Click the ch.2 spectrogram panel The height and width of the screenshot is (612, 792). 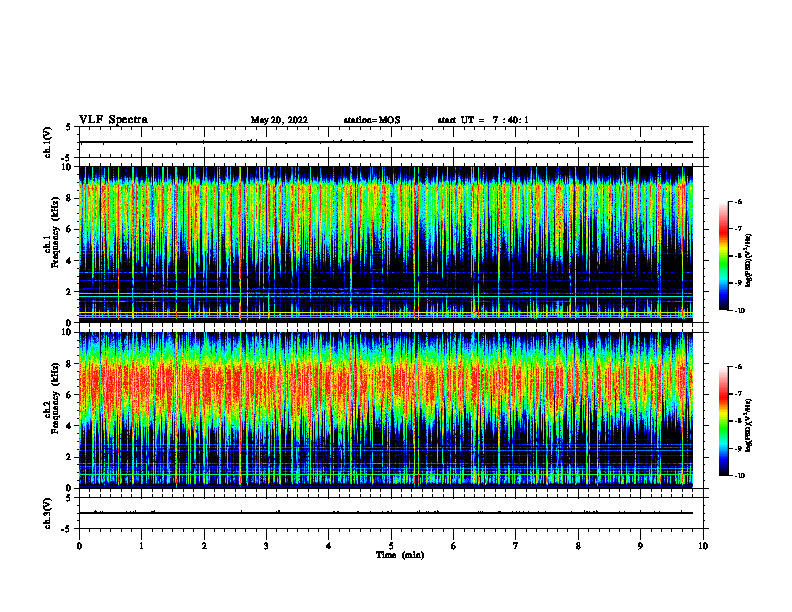tap(386, 410)
